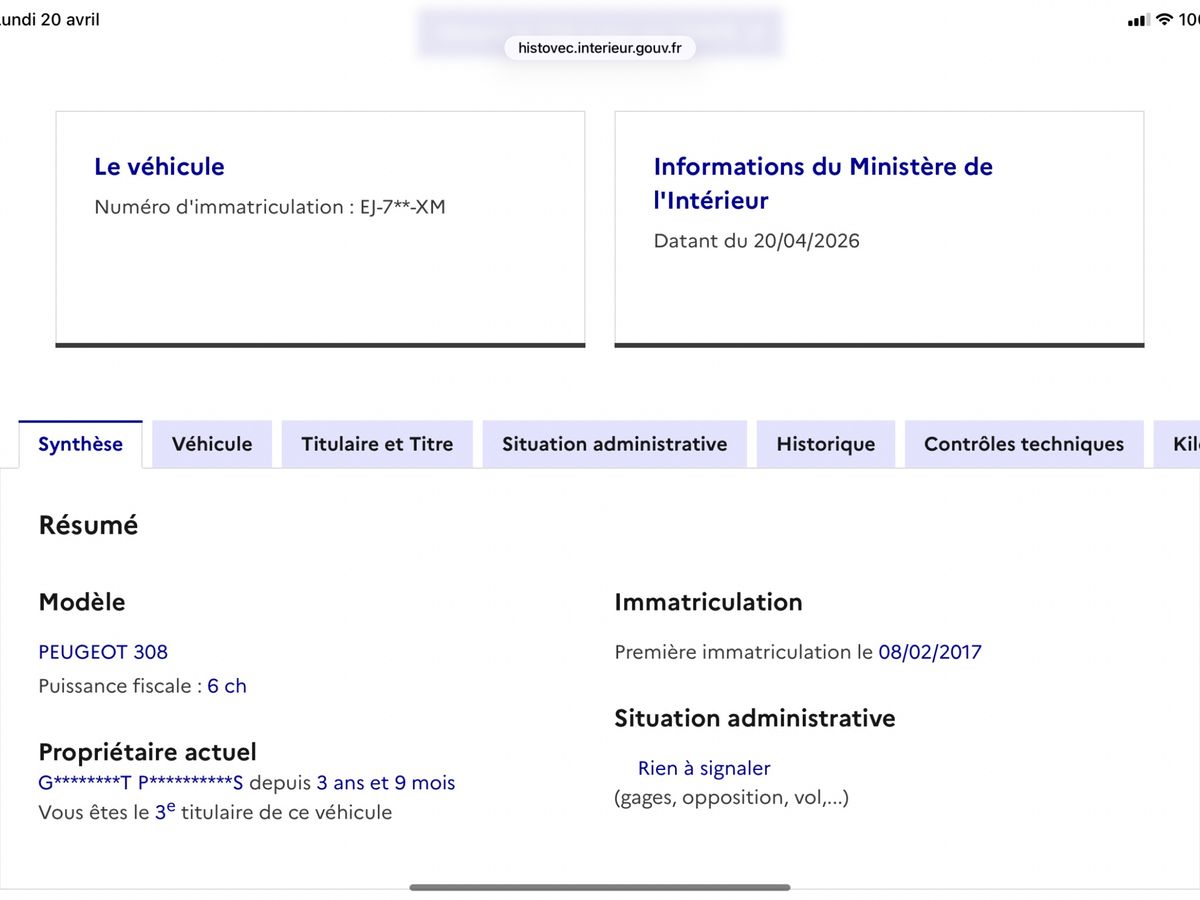Click the (gages, opposition, vol,...) note

click(731, 798)
